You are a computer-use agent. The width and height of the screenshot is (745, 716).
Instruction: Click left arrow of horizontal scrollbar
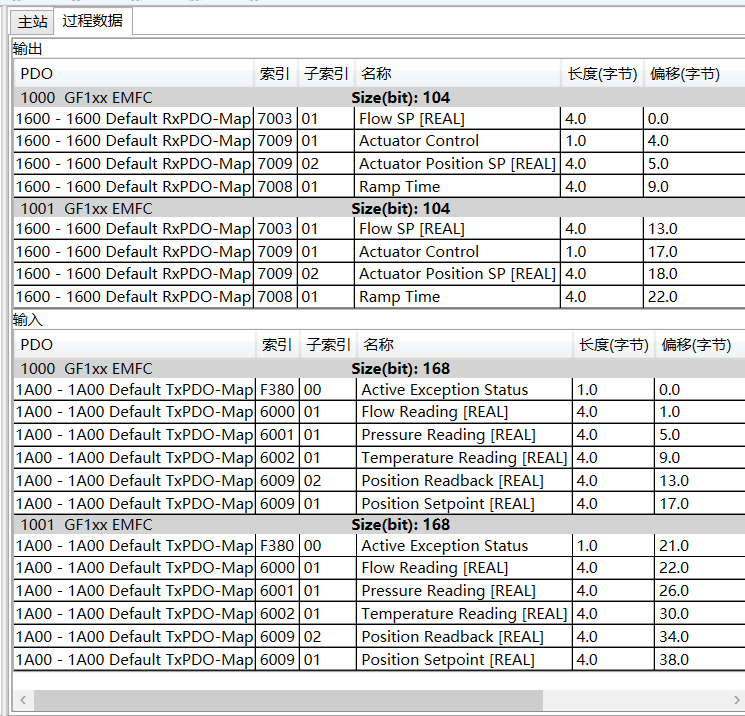coord(23,699)
